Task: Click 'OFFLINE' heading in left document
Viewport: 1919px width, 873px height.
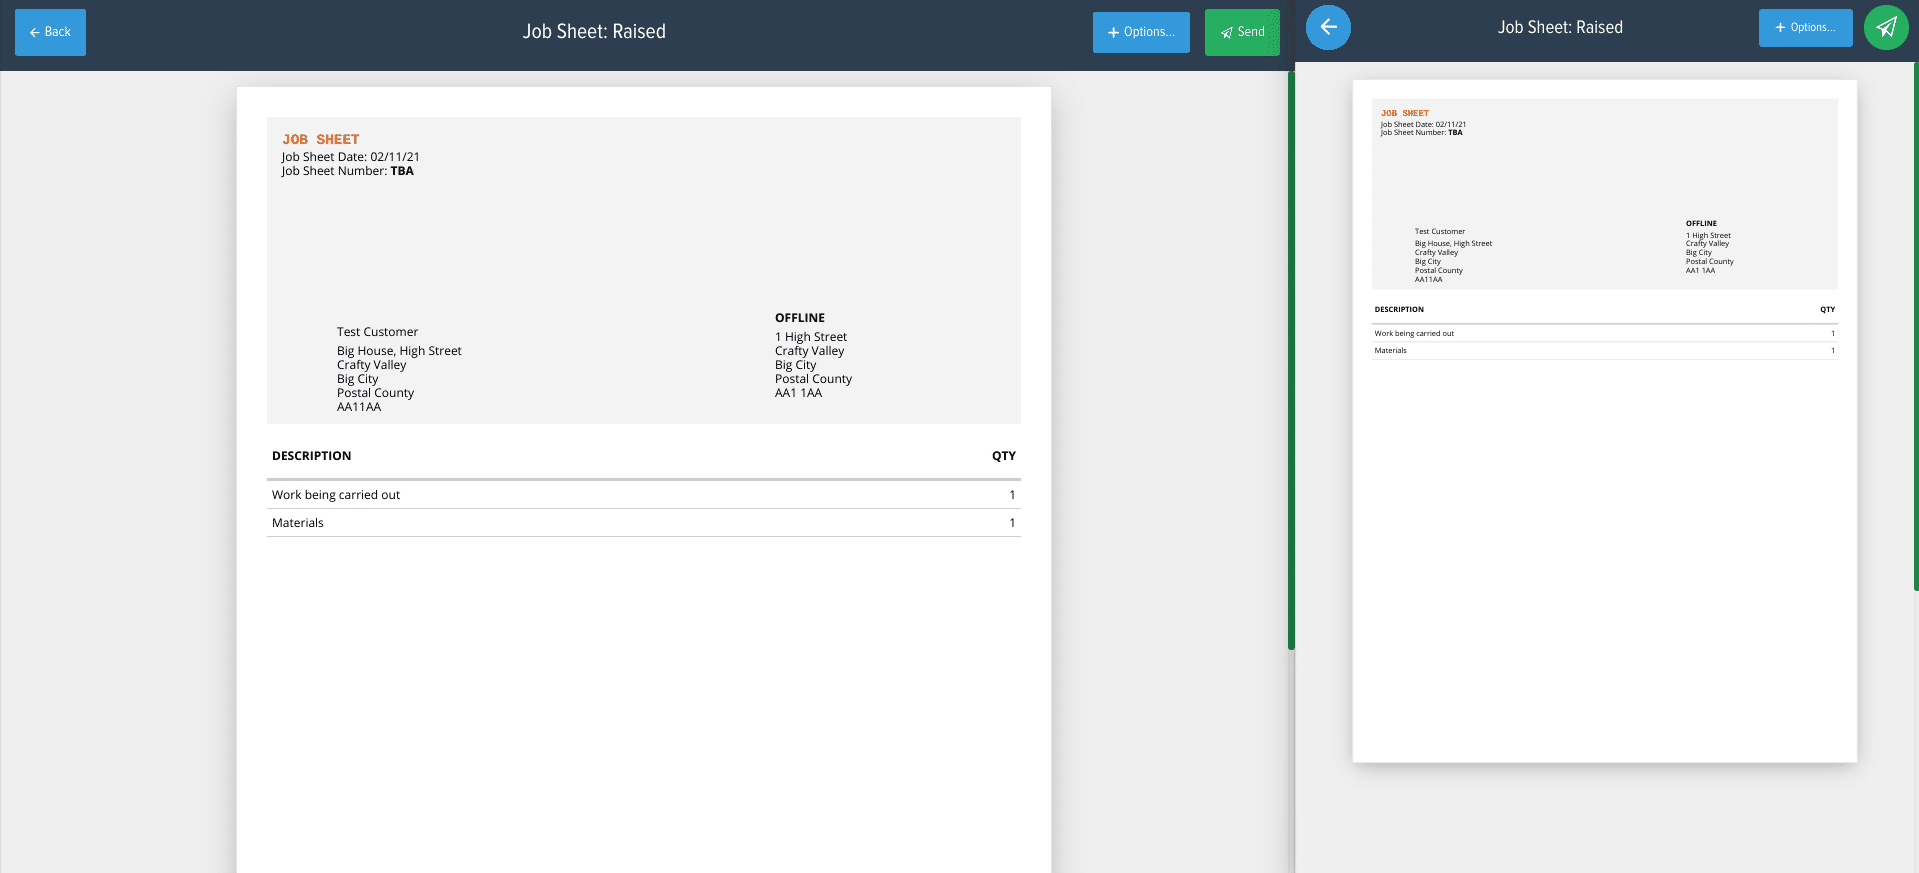Action: (800, 318)
